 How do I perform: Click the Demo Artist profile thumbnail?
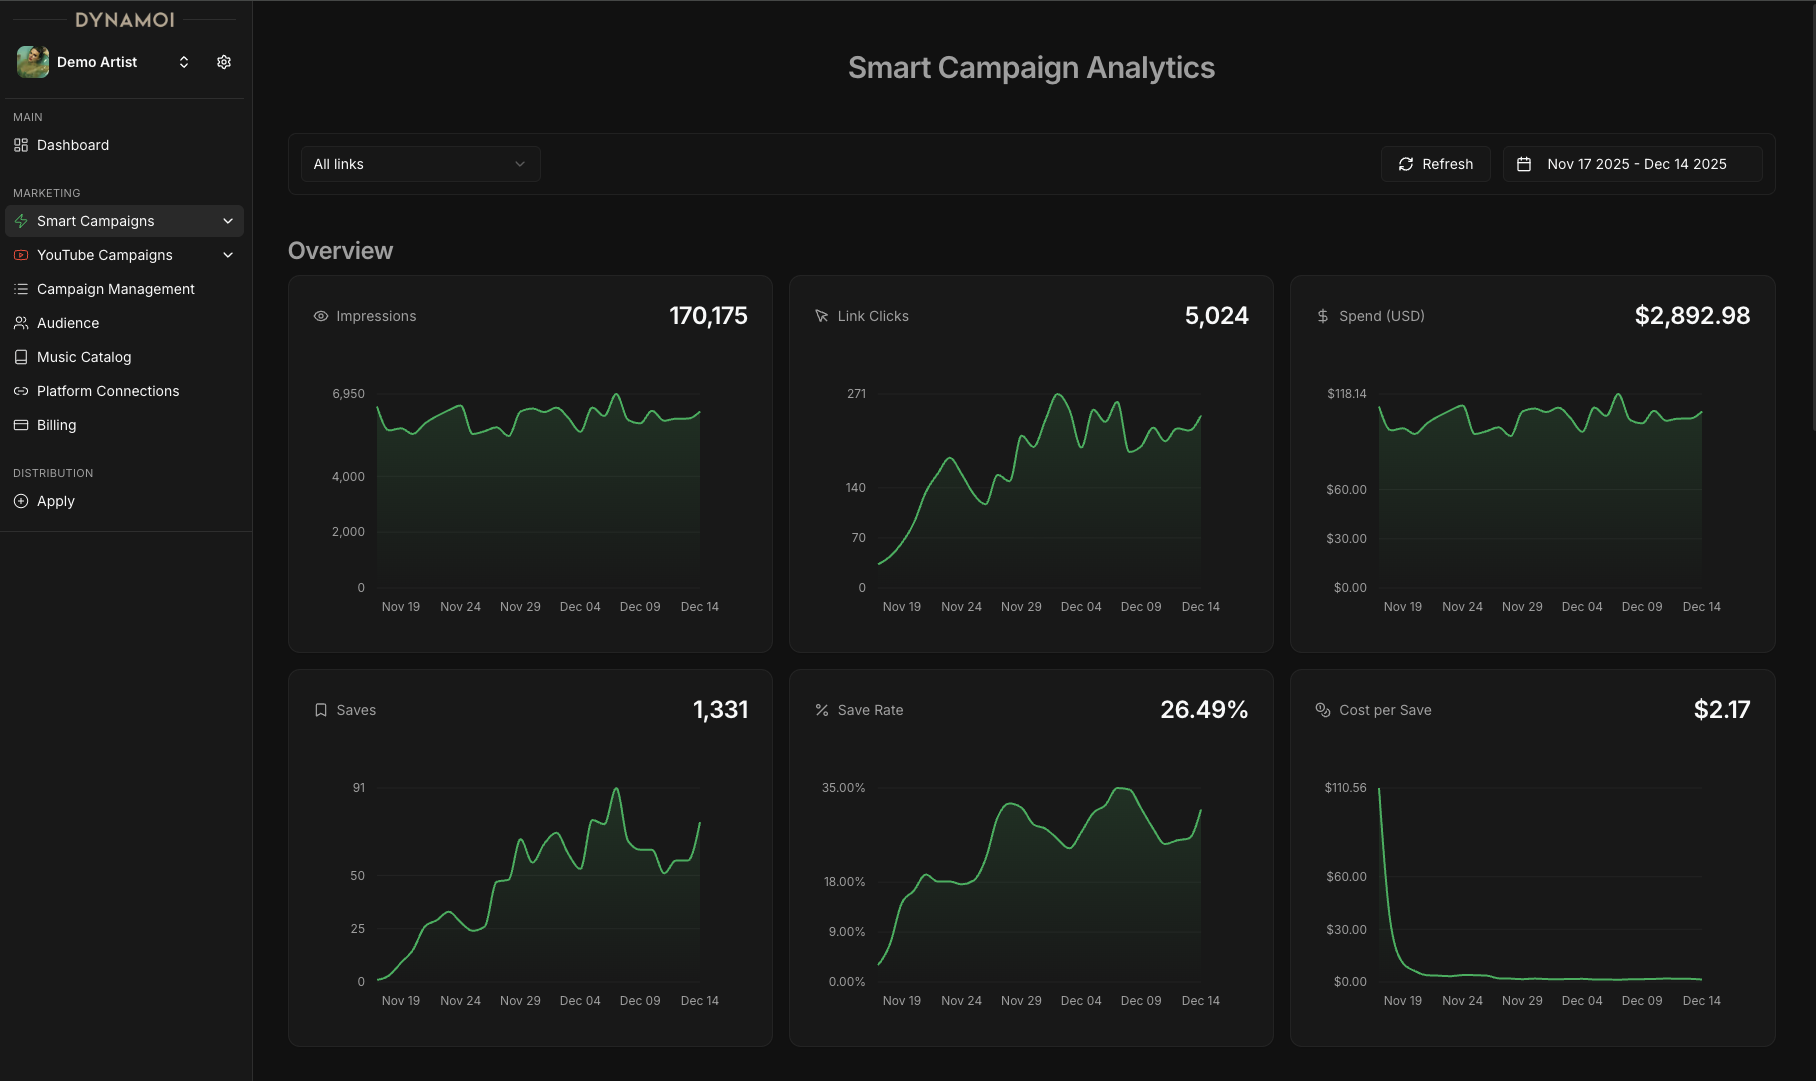point(32,61)
